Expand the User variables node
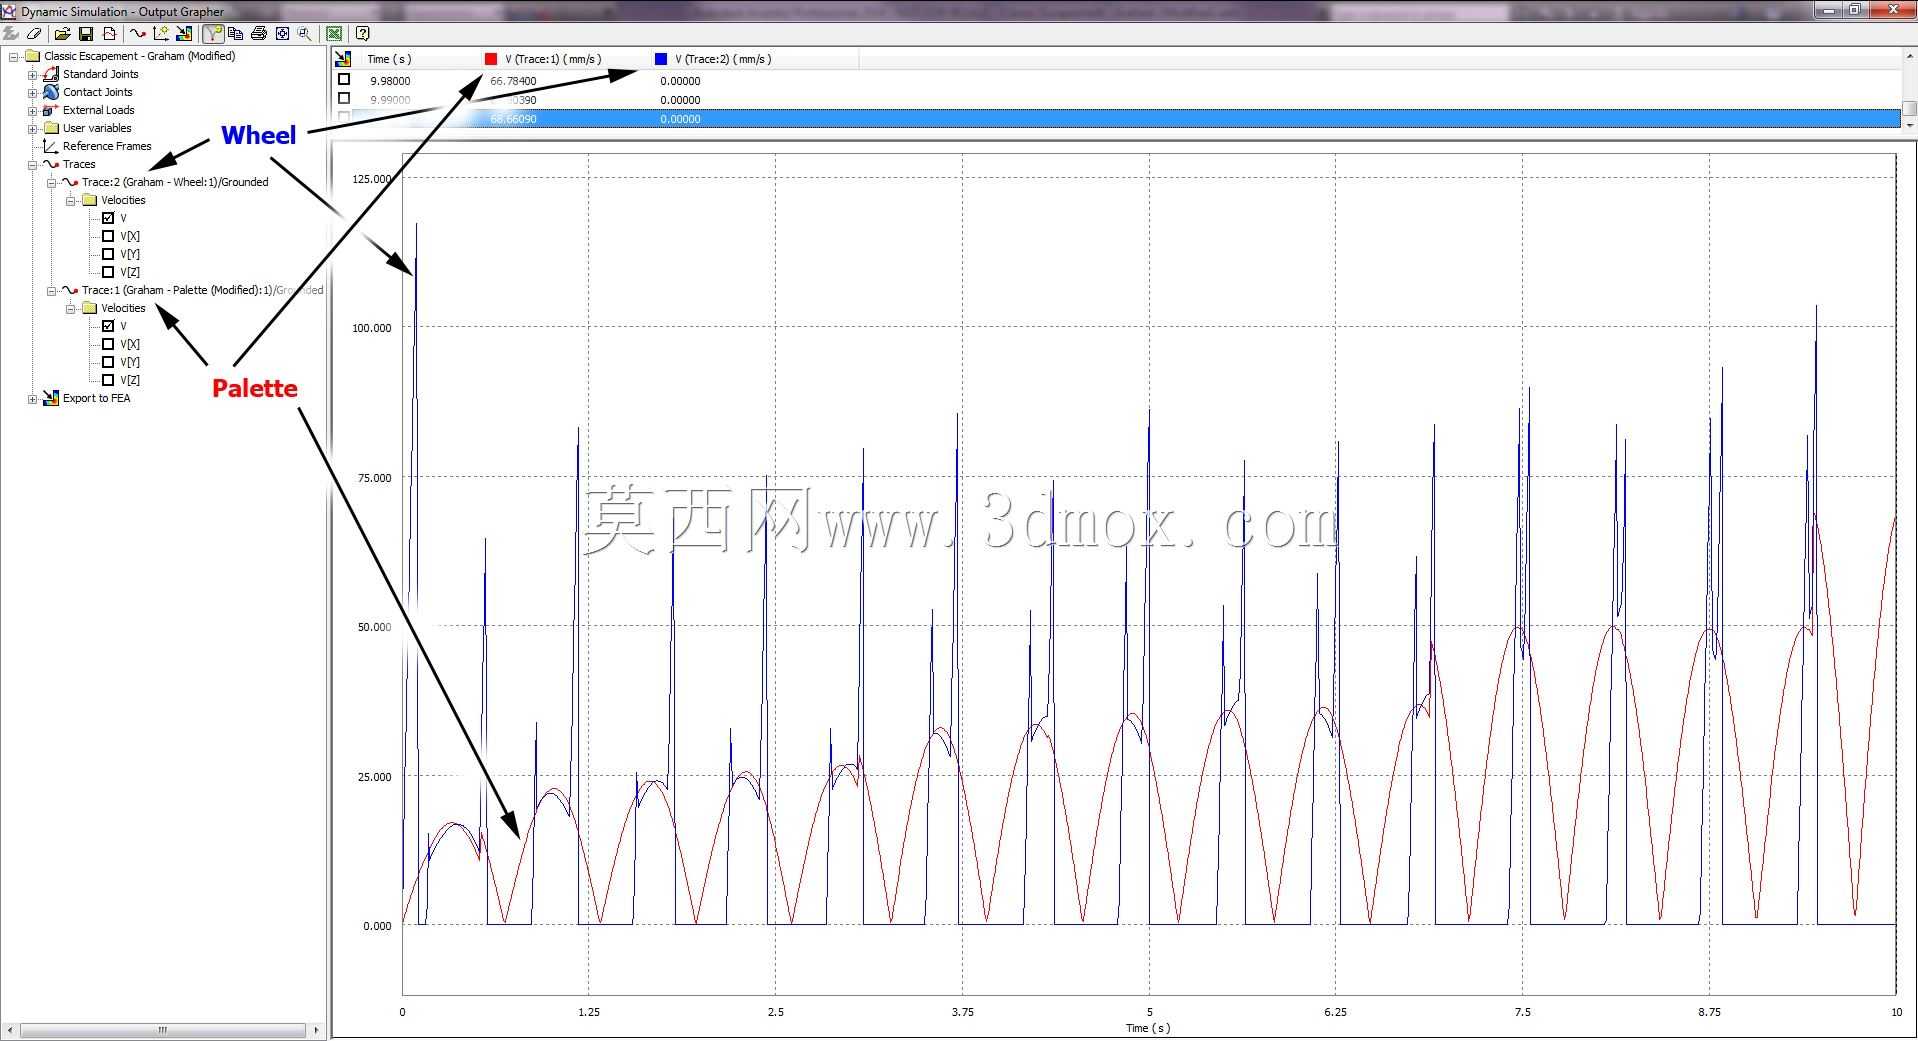The height and width of the screenshot is (1041, 1918). click(32, 128)
